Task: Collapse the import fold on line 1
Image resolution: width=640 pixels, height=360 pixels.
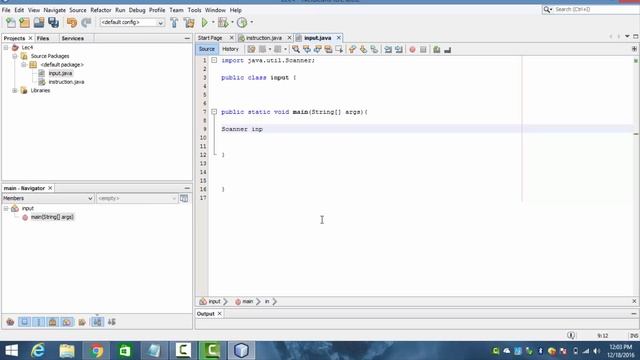Action: point(214,60)
